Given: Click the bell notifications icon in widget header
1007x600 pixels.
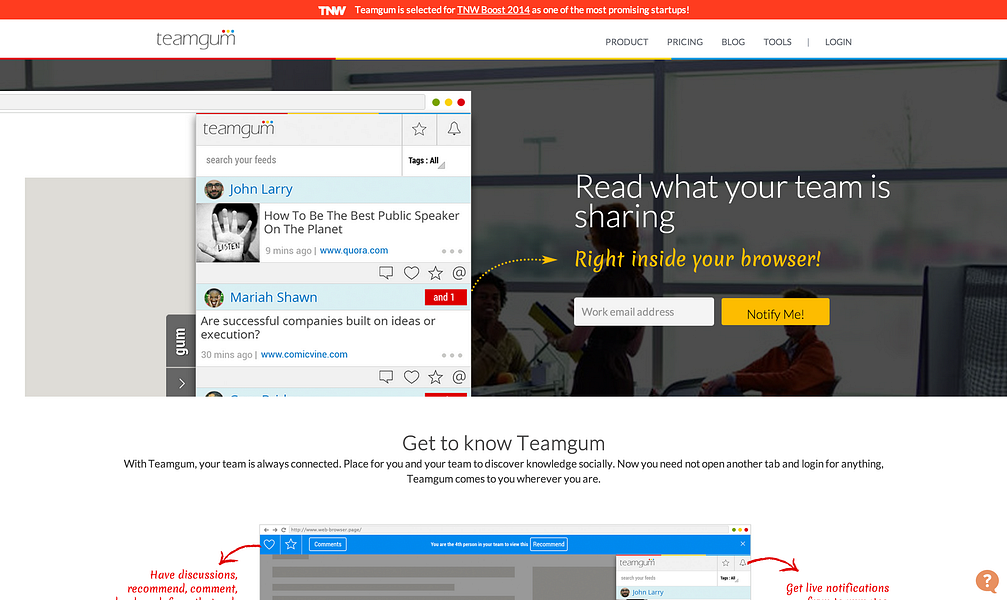Looking at the screenshot, I should tap(454, 129).
